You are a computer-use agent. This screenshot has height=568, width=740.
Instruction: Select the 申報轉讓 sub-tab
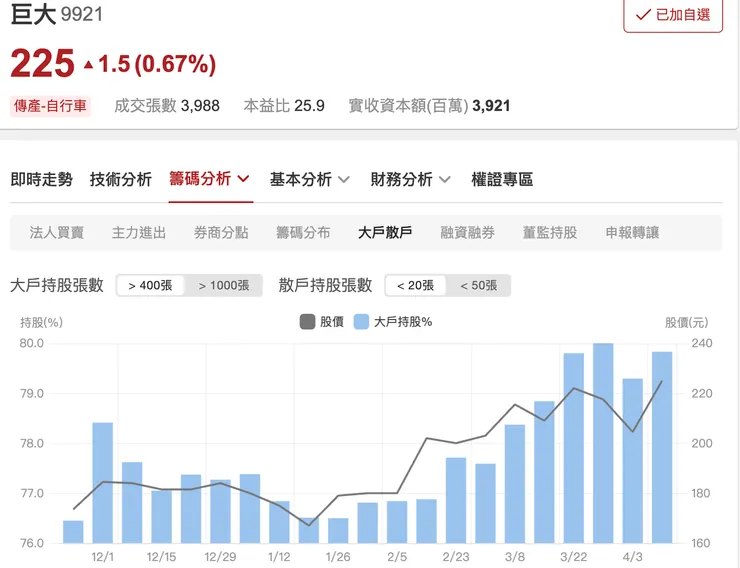point(632,233)
